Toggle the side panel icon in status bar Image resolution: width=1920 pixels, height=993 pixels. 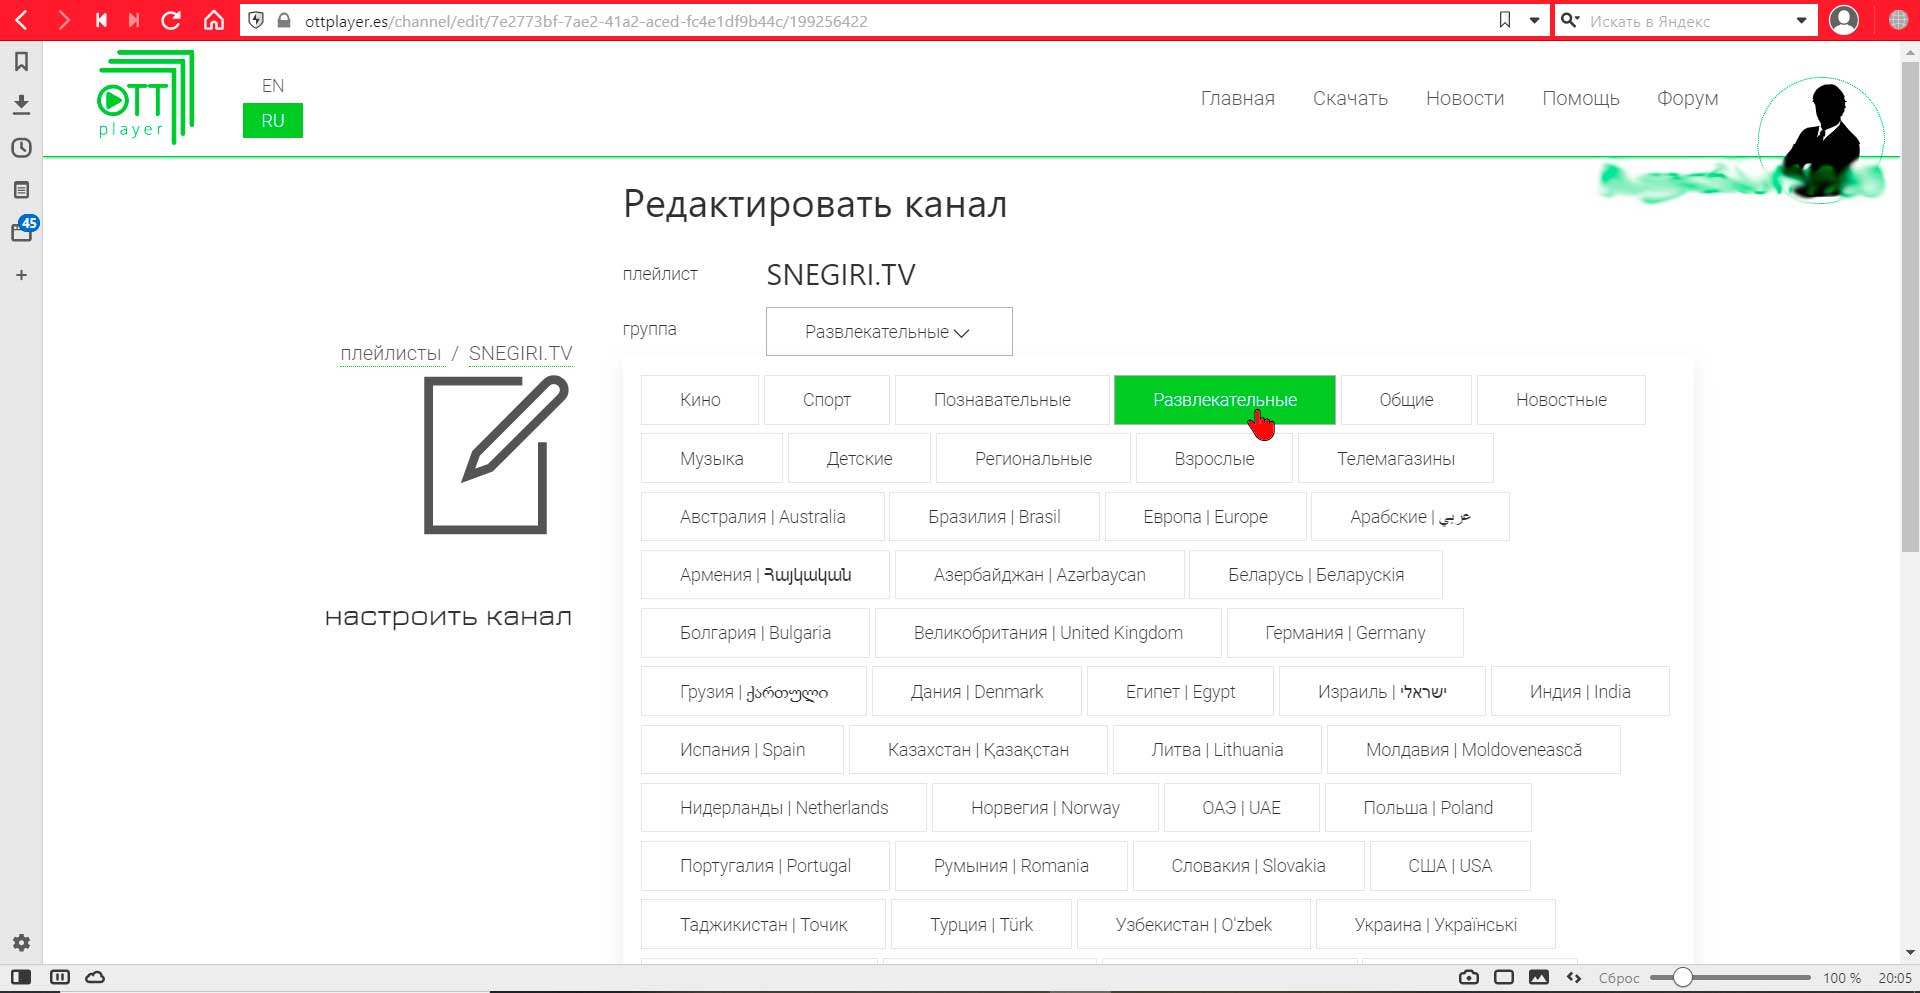click(x=21, y=977)
